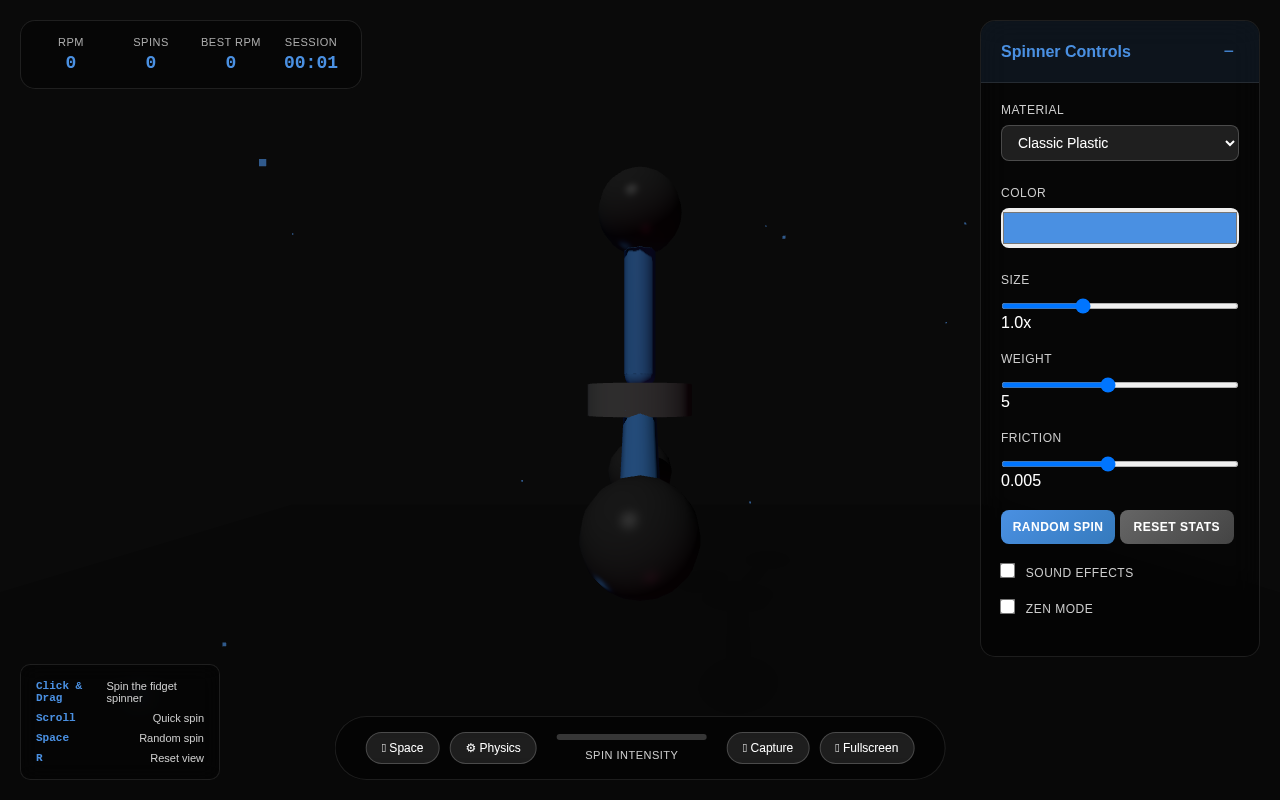
Task: Click the SPIN INTENSITY label
Action: (631, 755)
